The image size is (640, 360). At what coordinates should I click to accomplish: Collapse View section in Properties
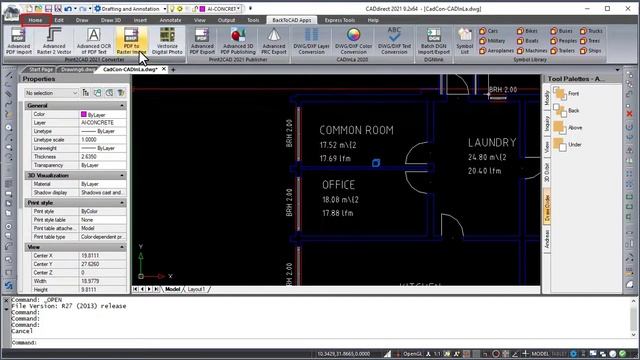click(x=122, y=247)
